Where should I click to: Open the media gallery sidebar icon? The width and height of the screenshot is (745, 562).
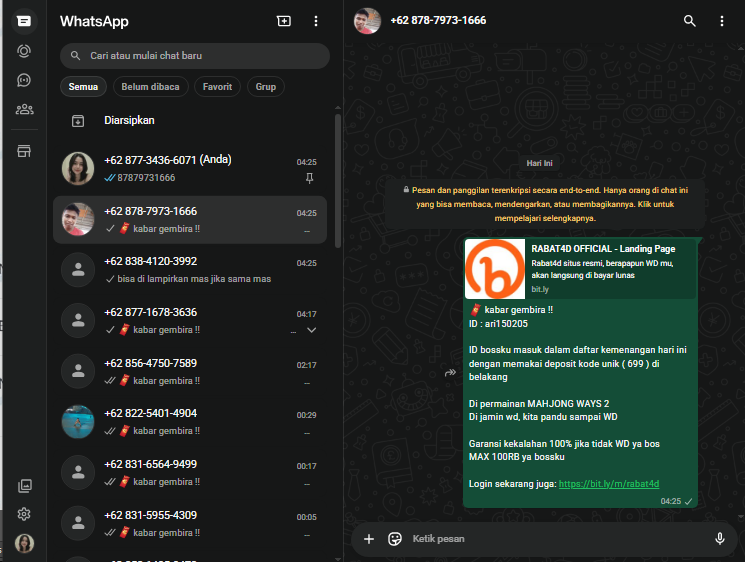(24, 485)
